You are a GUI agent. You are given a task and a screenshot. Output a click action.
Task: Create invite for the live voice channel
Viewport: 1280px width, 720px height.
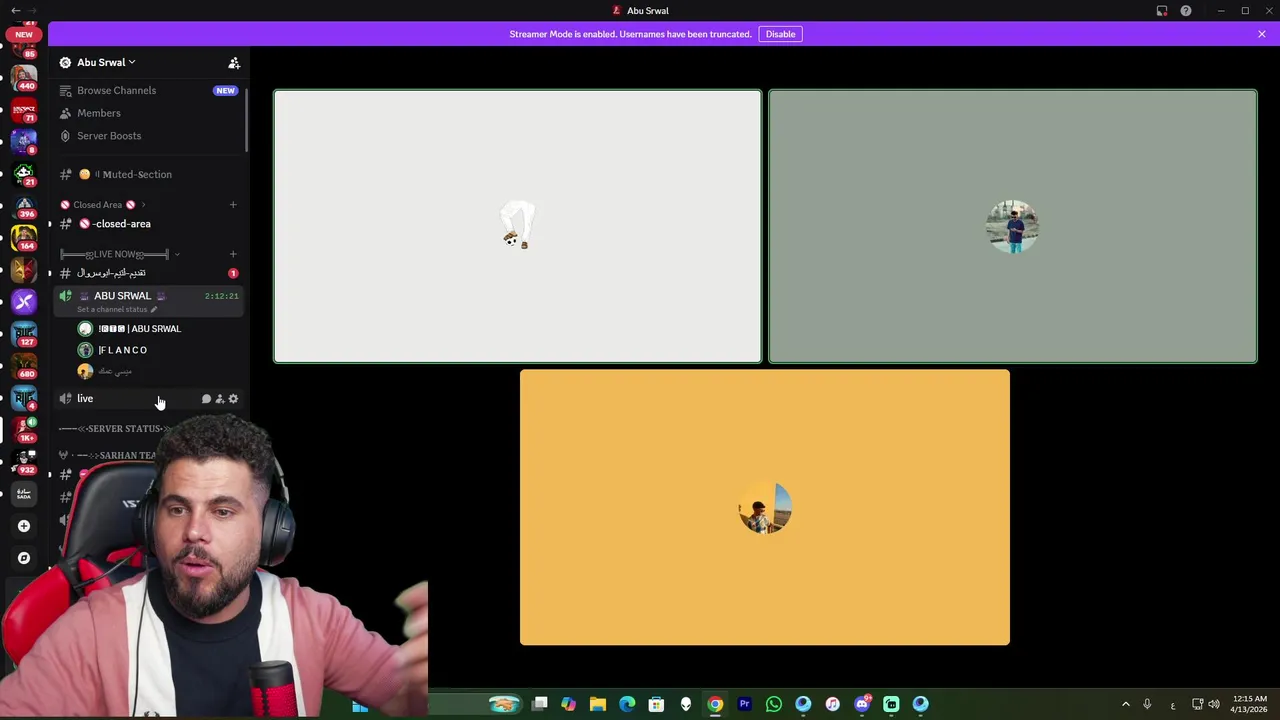pyautogui.click(x=220, y=399)
